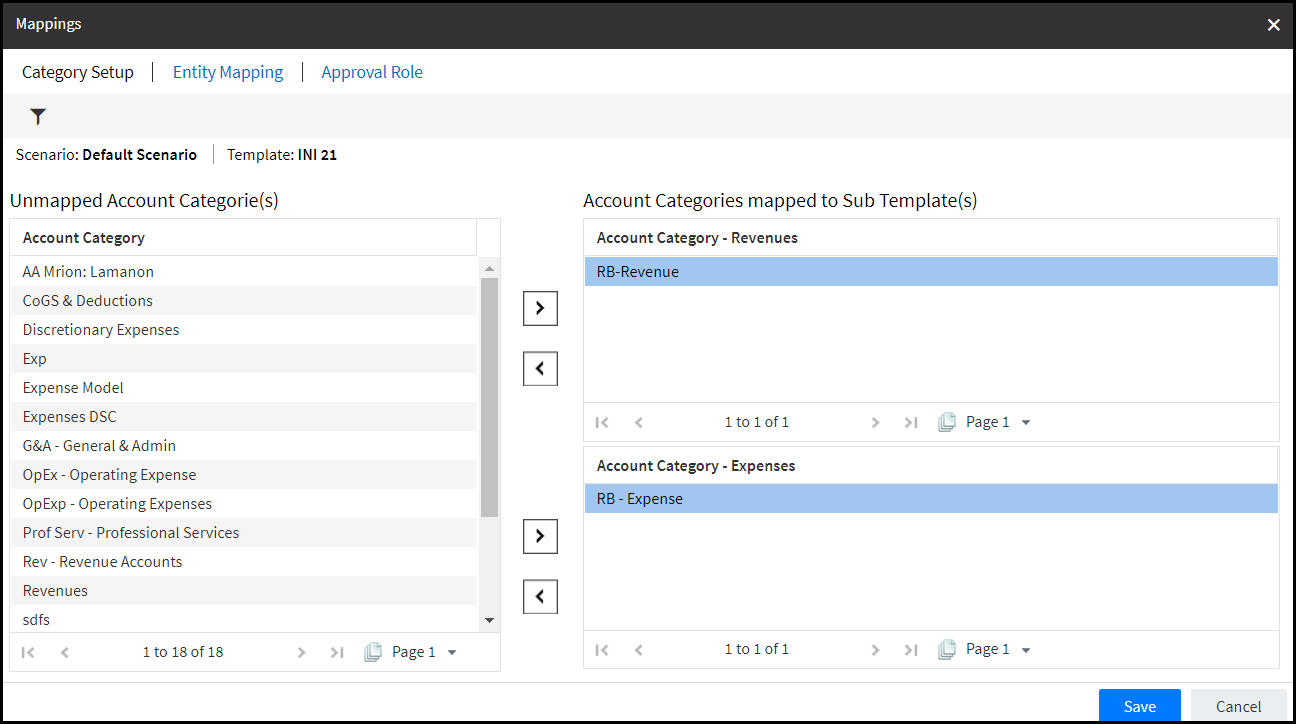Go to last page in Revenues grid pager
The width and height of the screenshot is (1296, 724).
[x=911, y=422]
